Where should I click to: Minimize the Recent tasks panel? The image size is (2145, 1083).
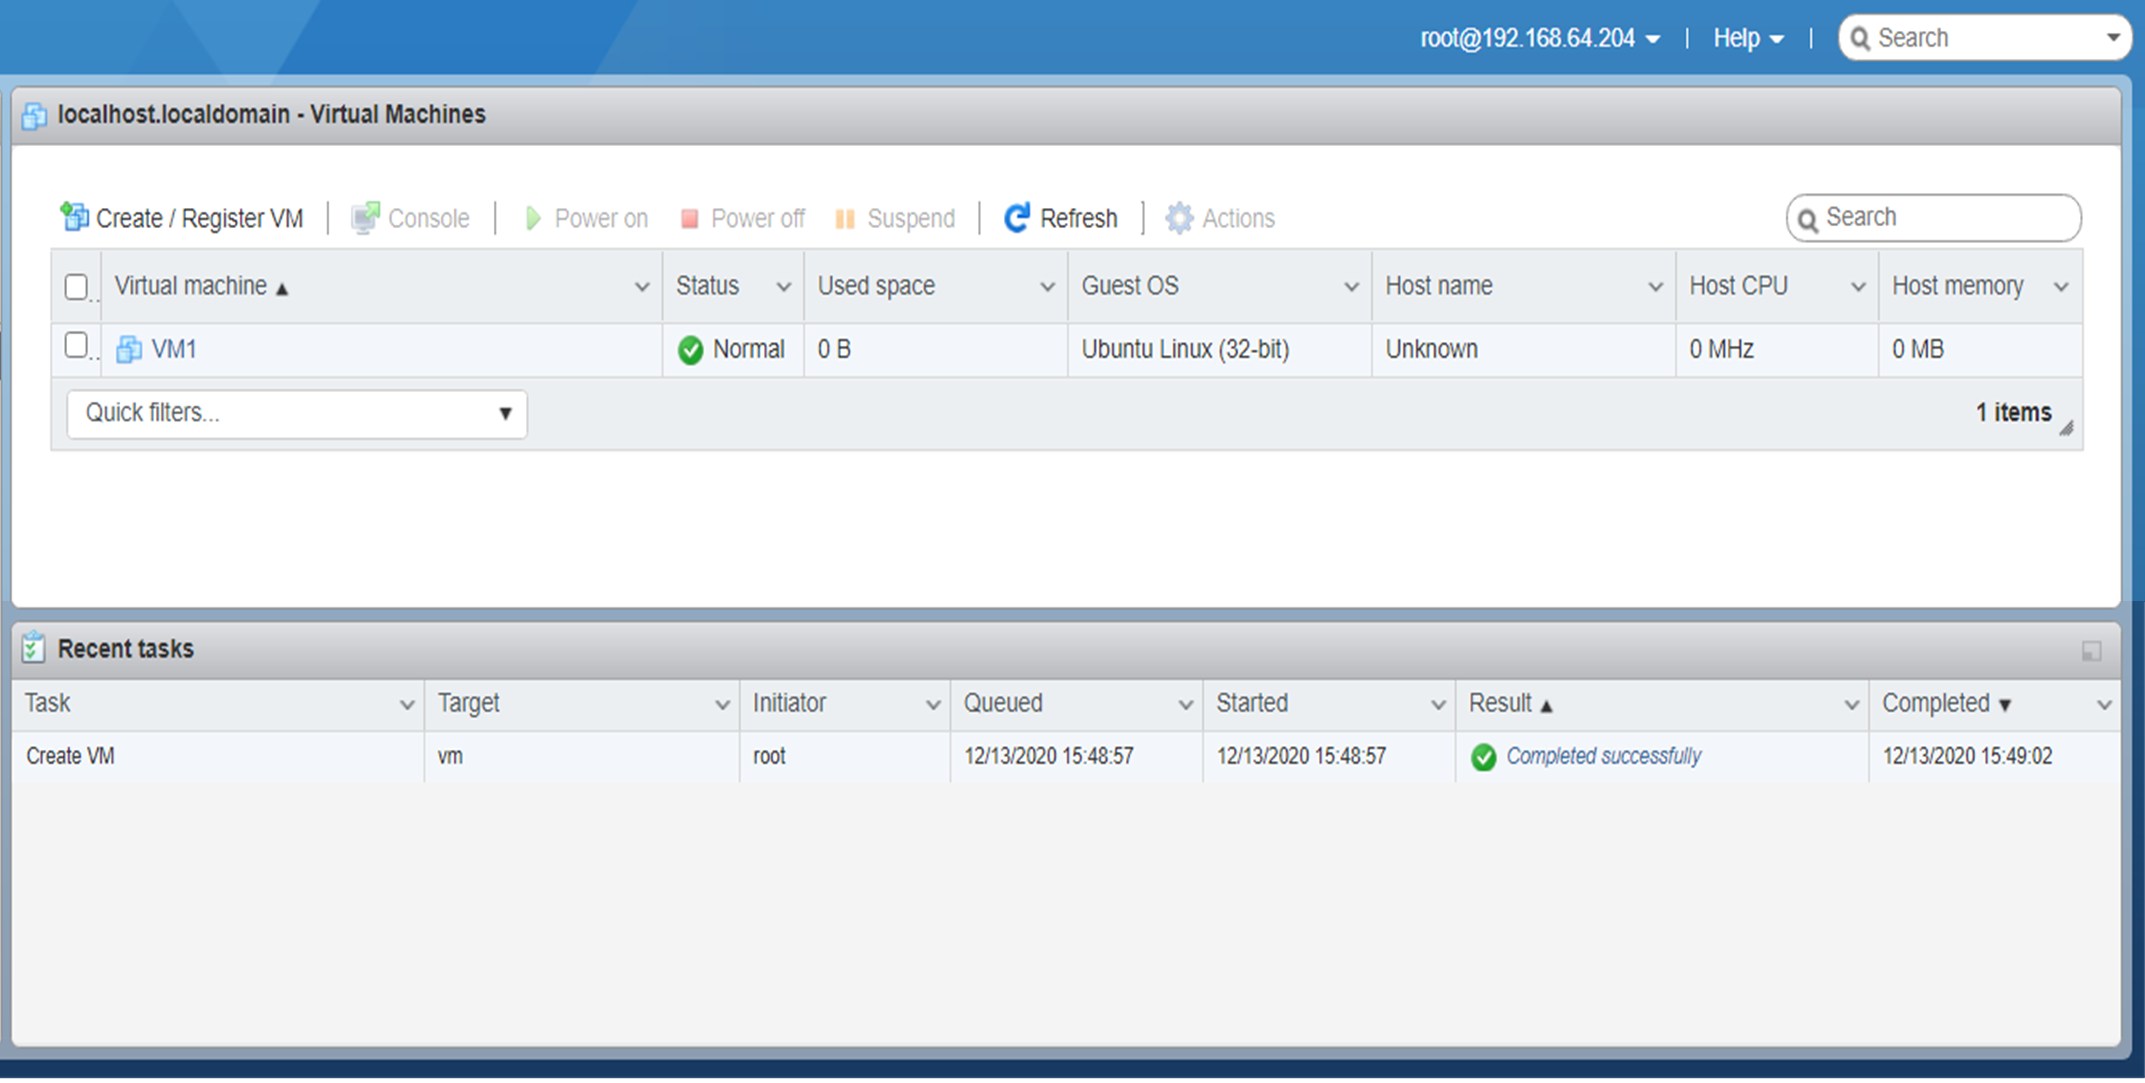[2091, 651]
